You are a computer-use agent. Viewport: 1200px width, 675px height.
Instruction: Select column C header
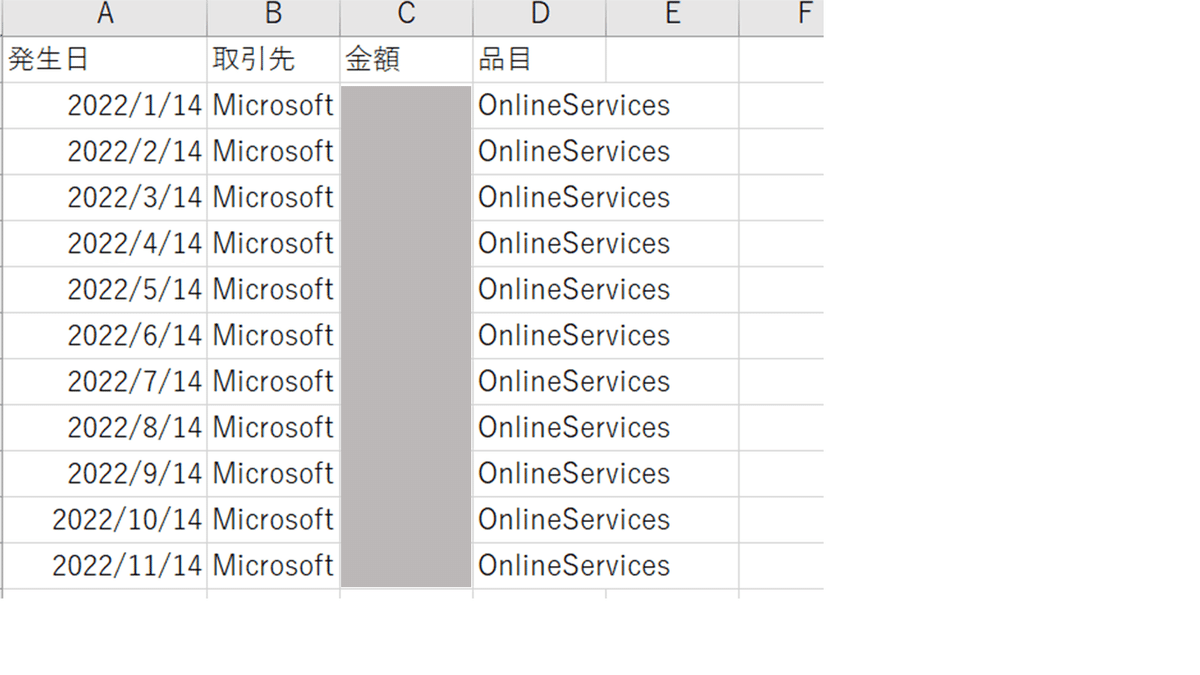[x=406, y=17]
